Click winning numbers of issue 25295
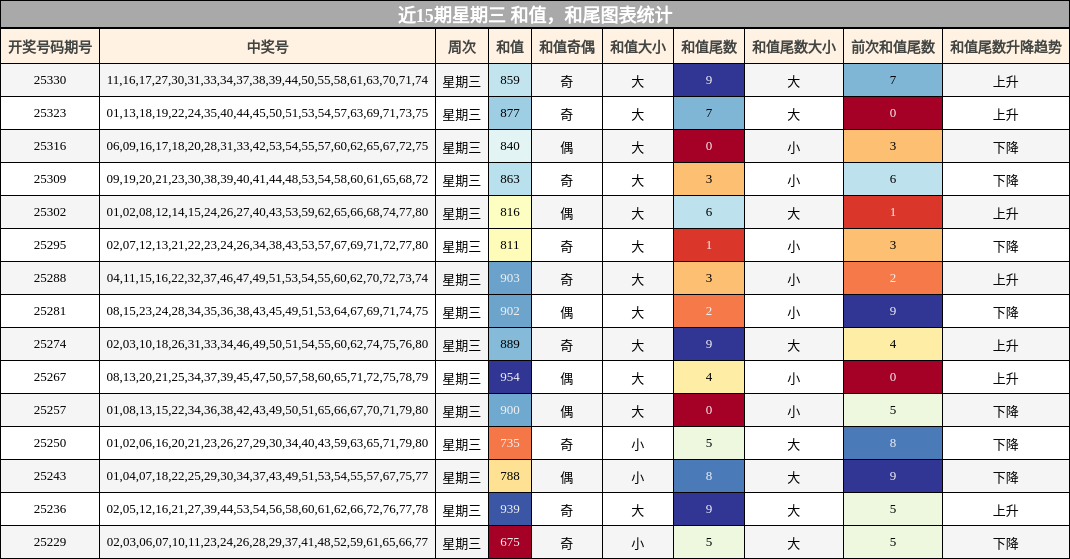Viewport: 1070px width, 559px height. pos(268,245)
